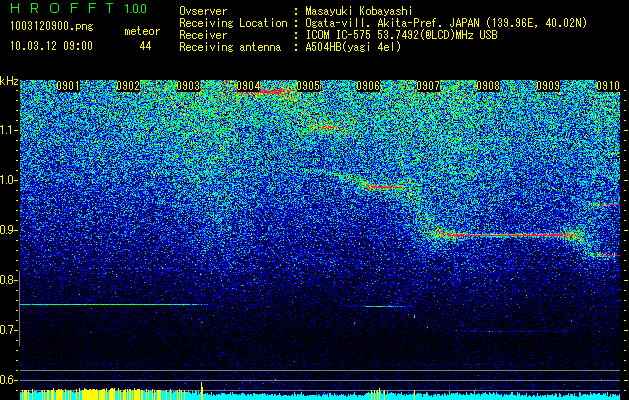Screen dimensions: 629x400
Task: Click the Receiving antenna field label
Action: pyautogui.click(x=229, y=47)
